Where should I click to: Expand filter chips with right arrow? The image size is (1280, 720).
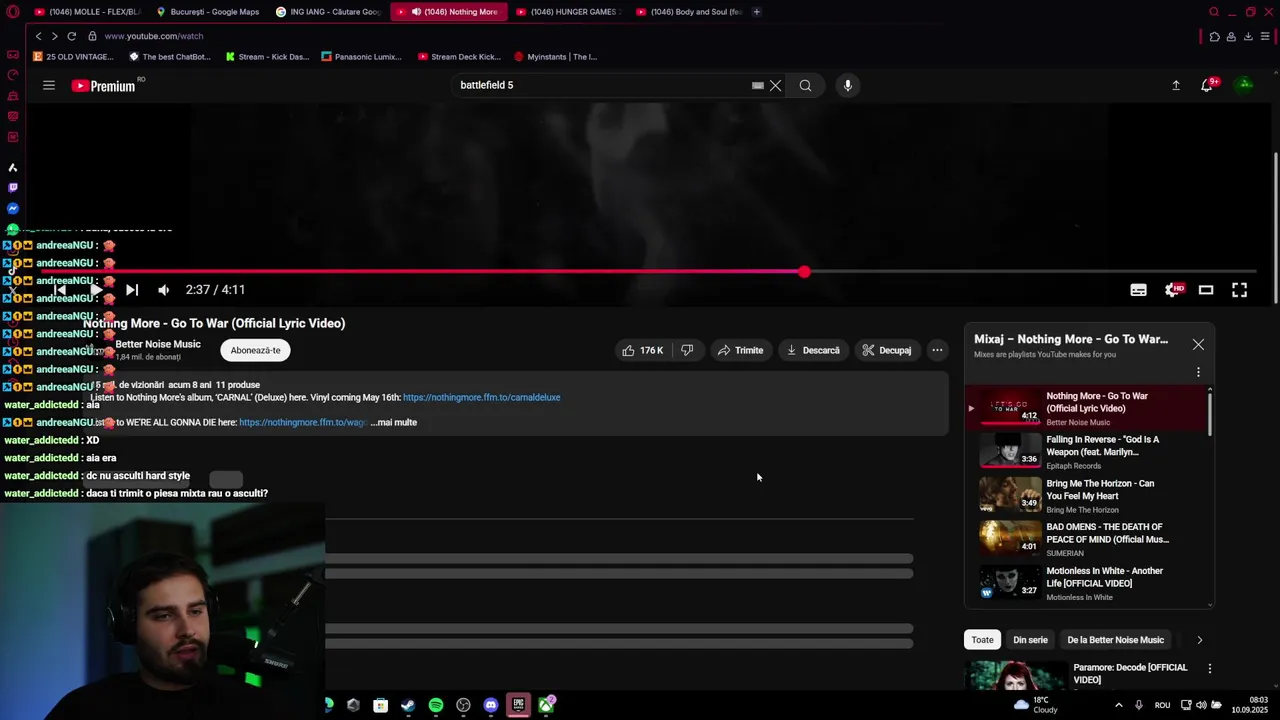click(x=1199, y=640)
